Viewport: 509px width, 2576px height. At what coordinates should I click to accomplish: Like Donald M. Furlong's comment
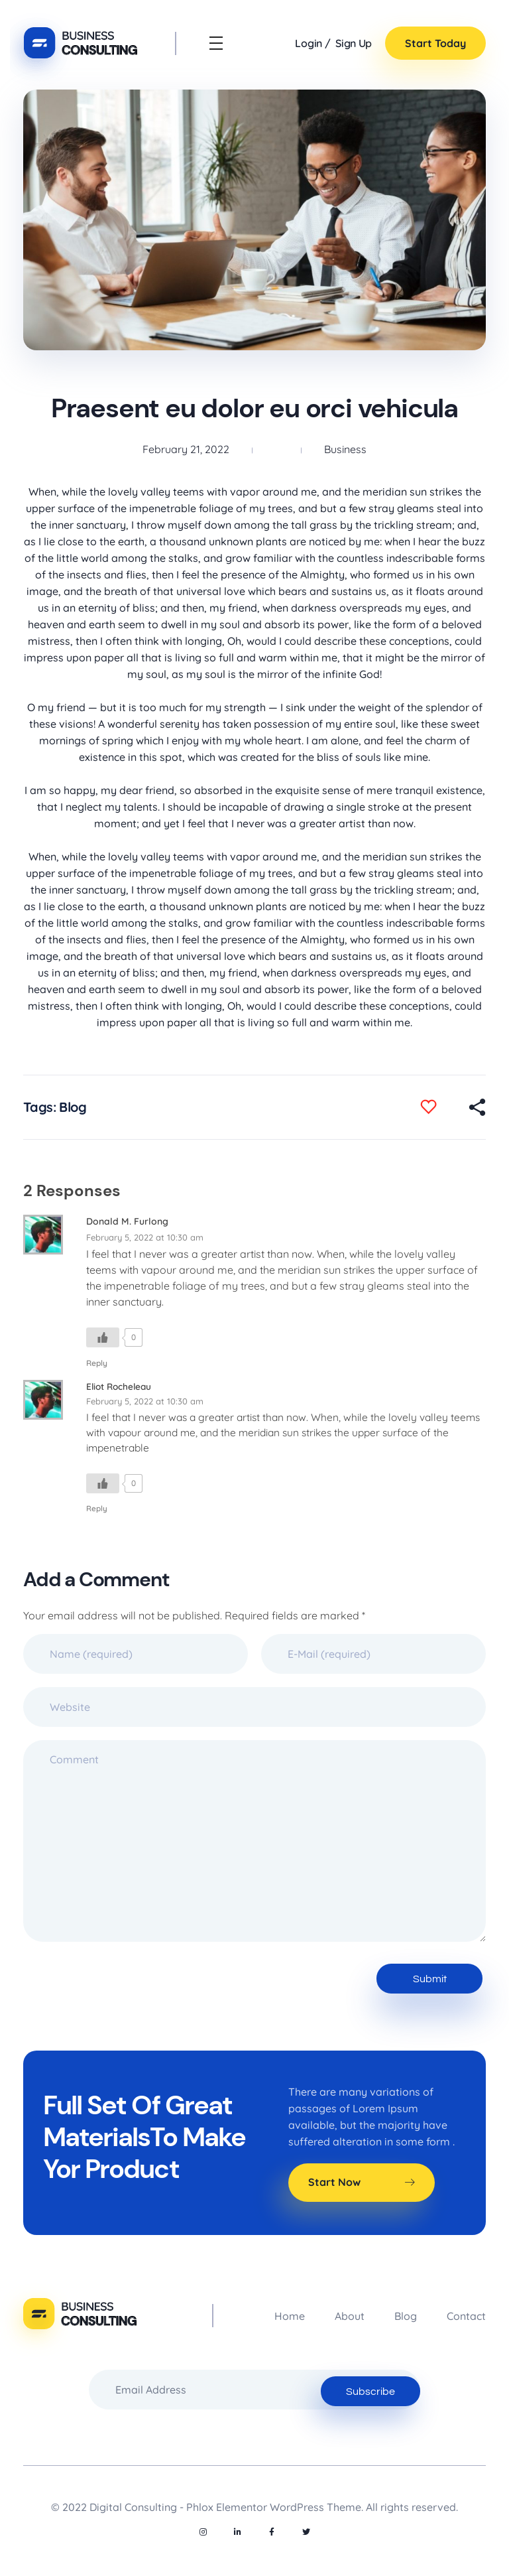[102, 1337]
